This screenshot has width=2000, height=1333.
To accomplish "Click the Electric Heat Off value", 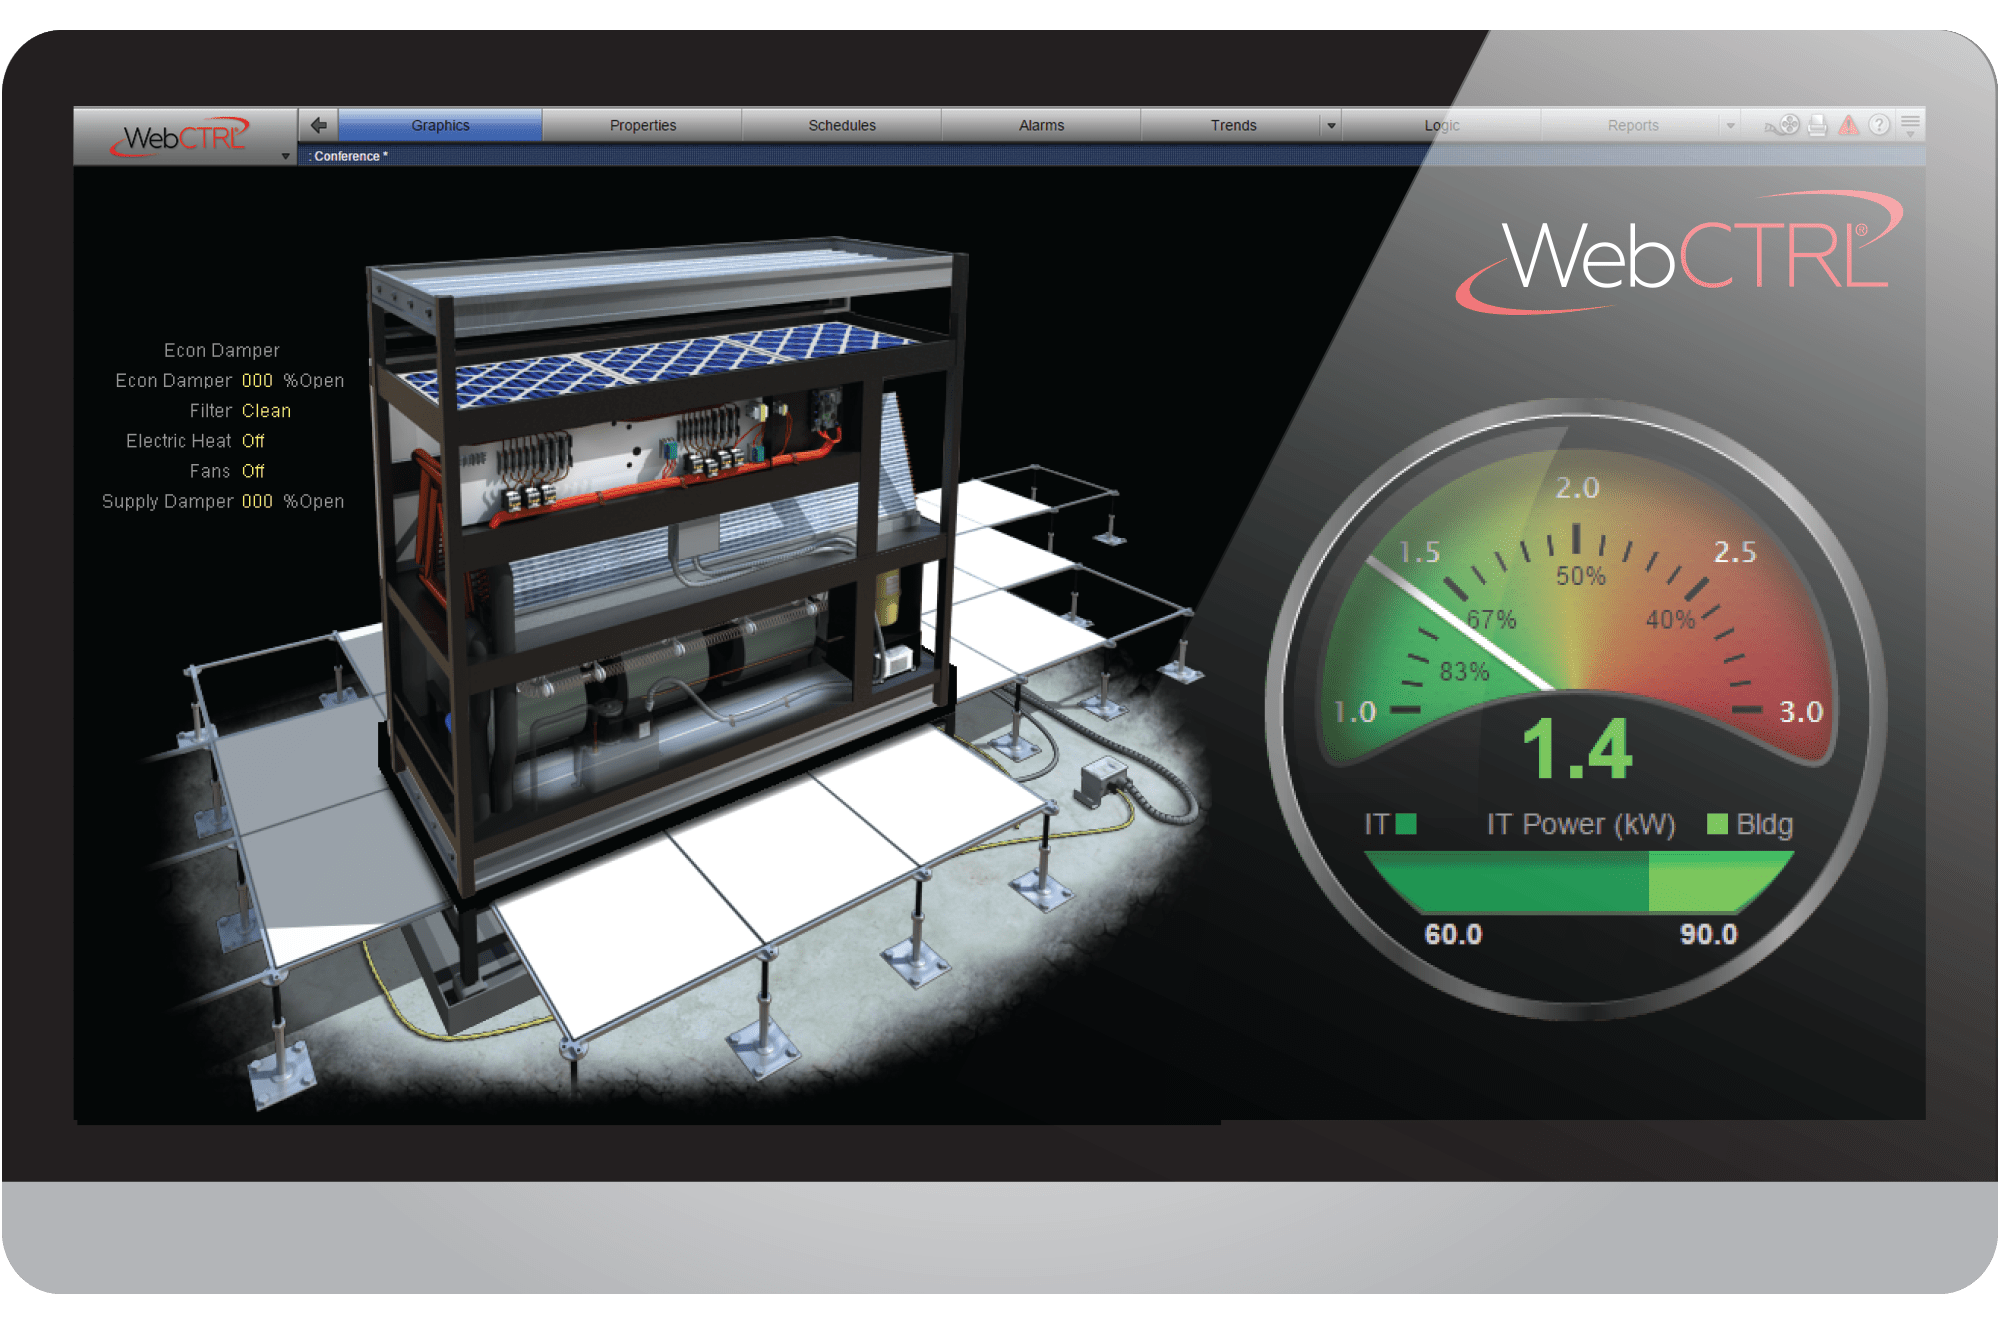I will pyautogui.click(x=253, y=440).
